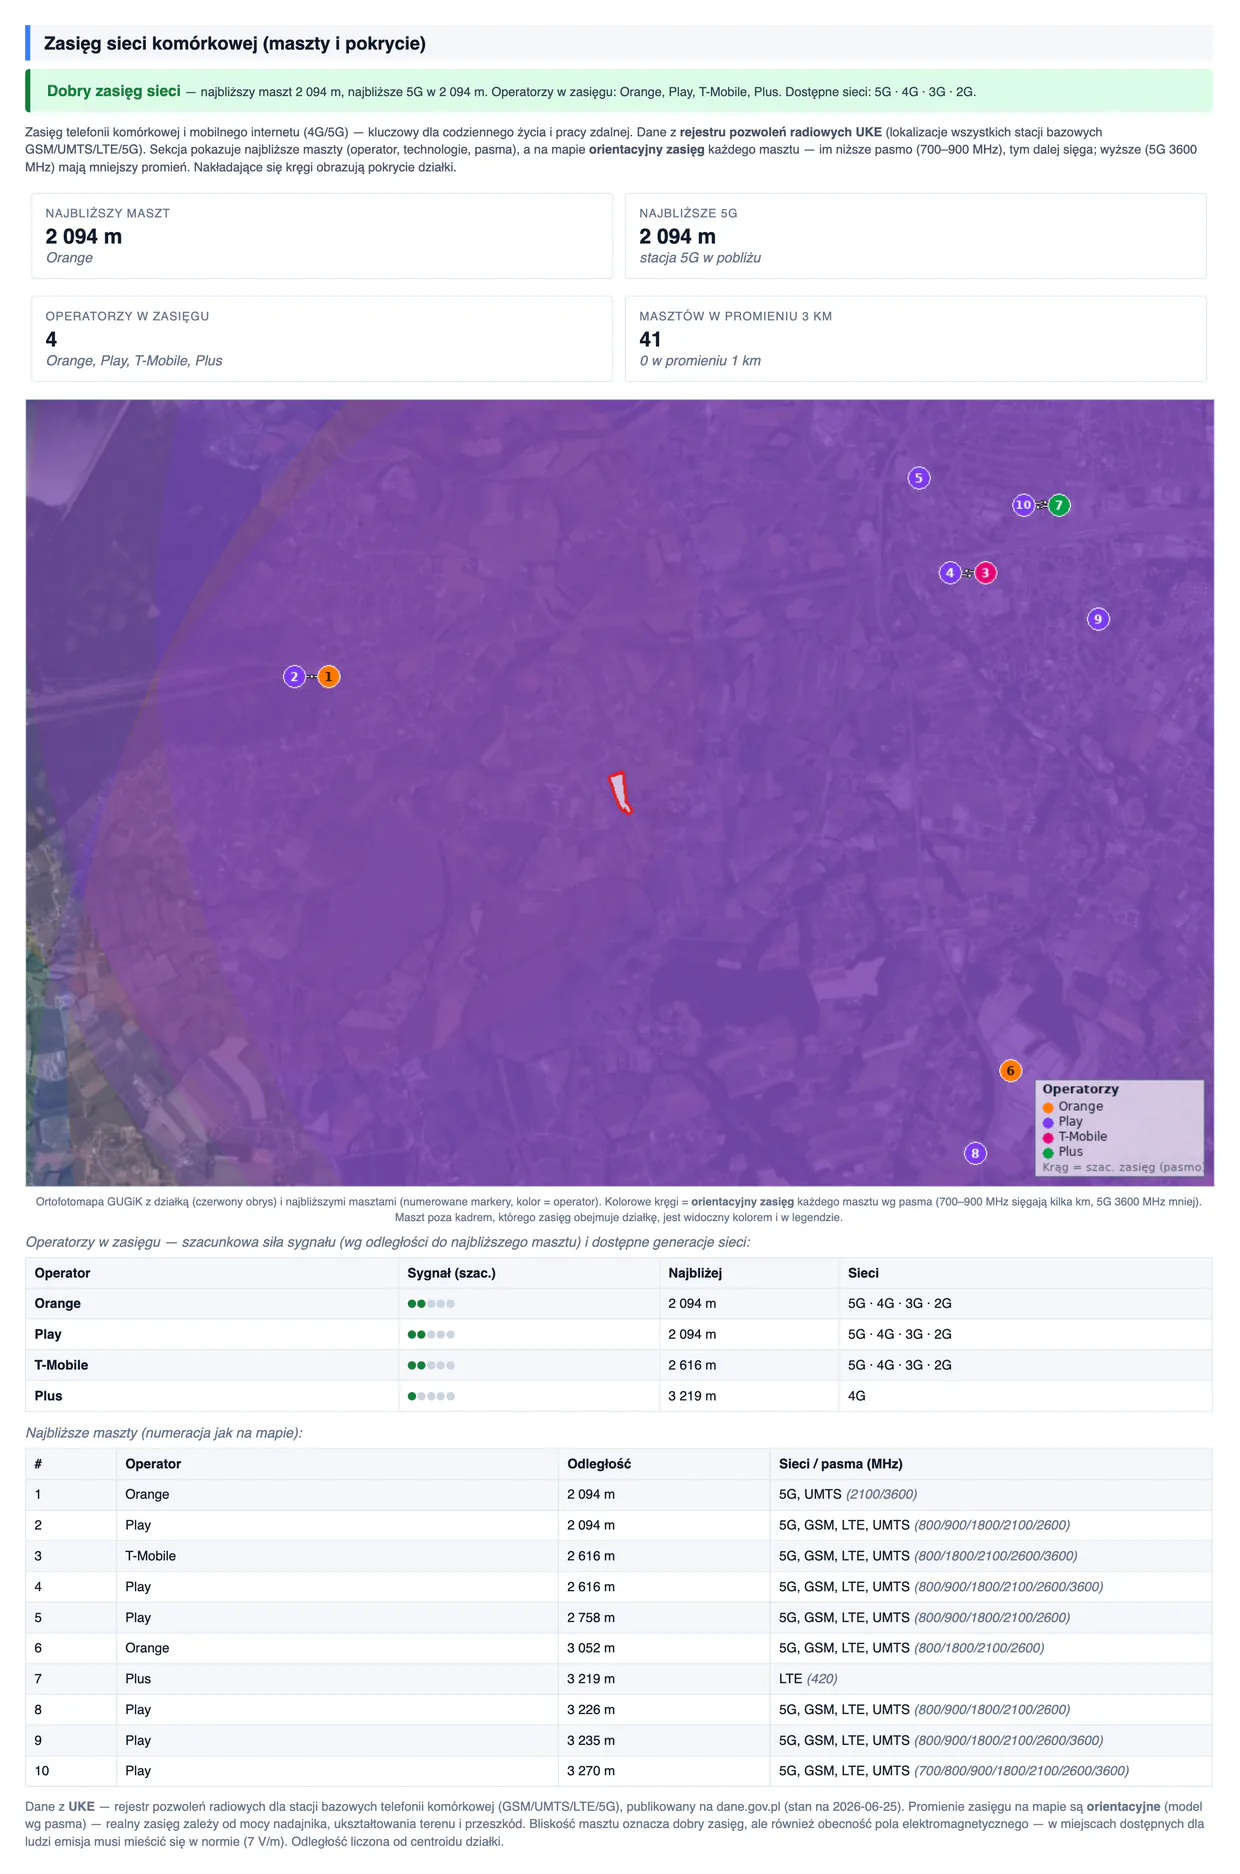
Task: Click Orange color dot in legend
Action: pyautogui.click(x=1048, y=1107)
